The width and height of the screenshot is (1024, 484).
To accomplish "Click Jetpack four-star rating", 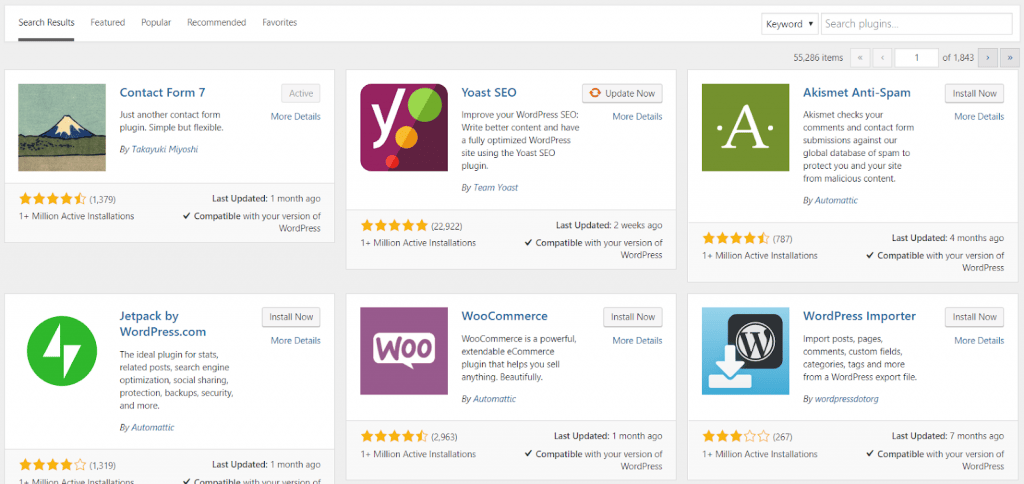I will point(53,466).
